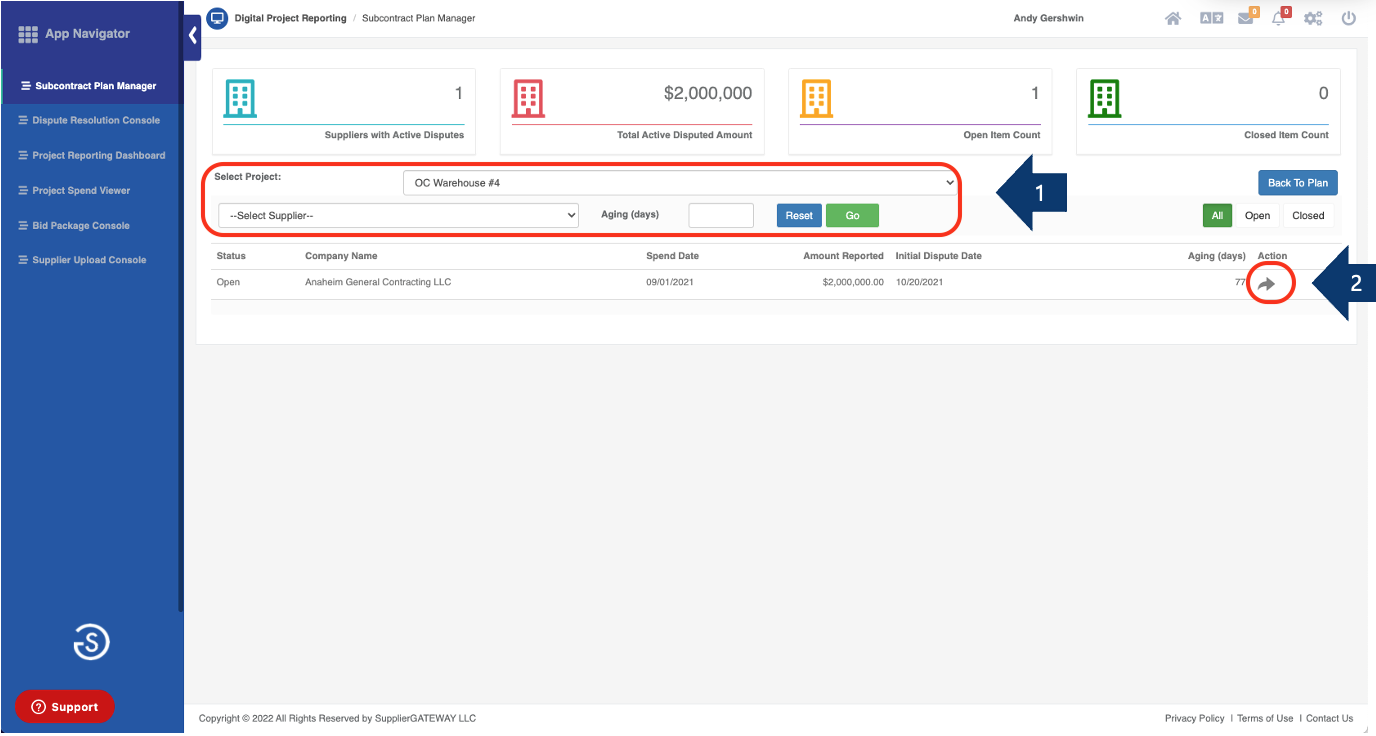Open the settings gears icon

pyautogui.click(x=1313, y=18)
